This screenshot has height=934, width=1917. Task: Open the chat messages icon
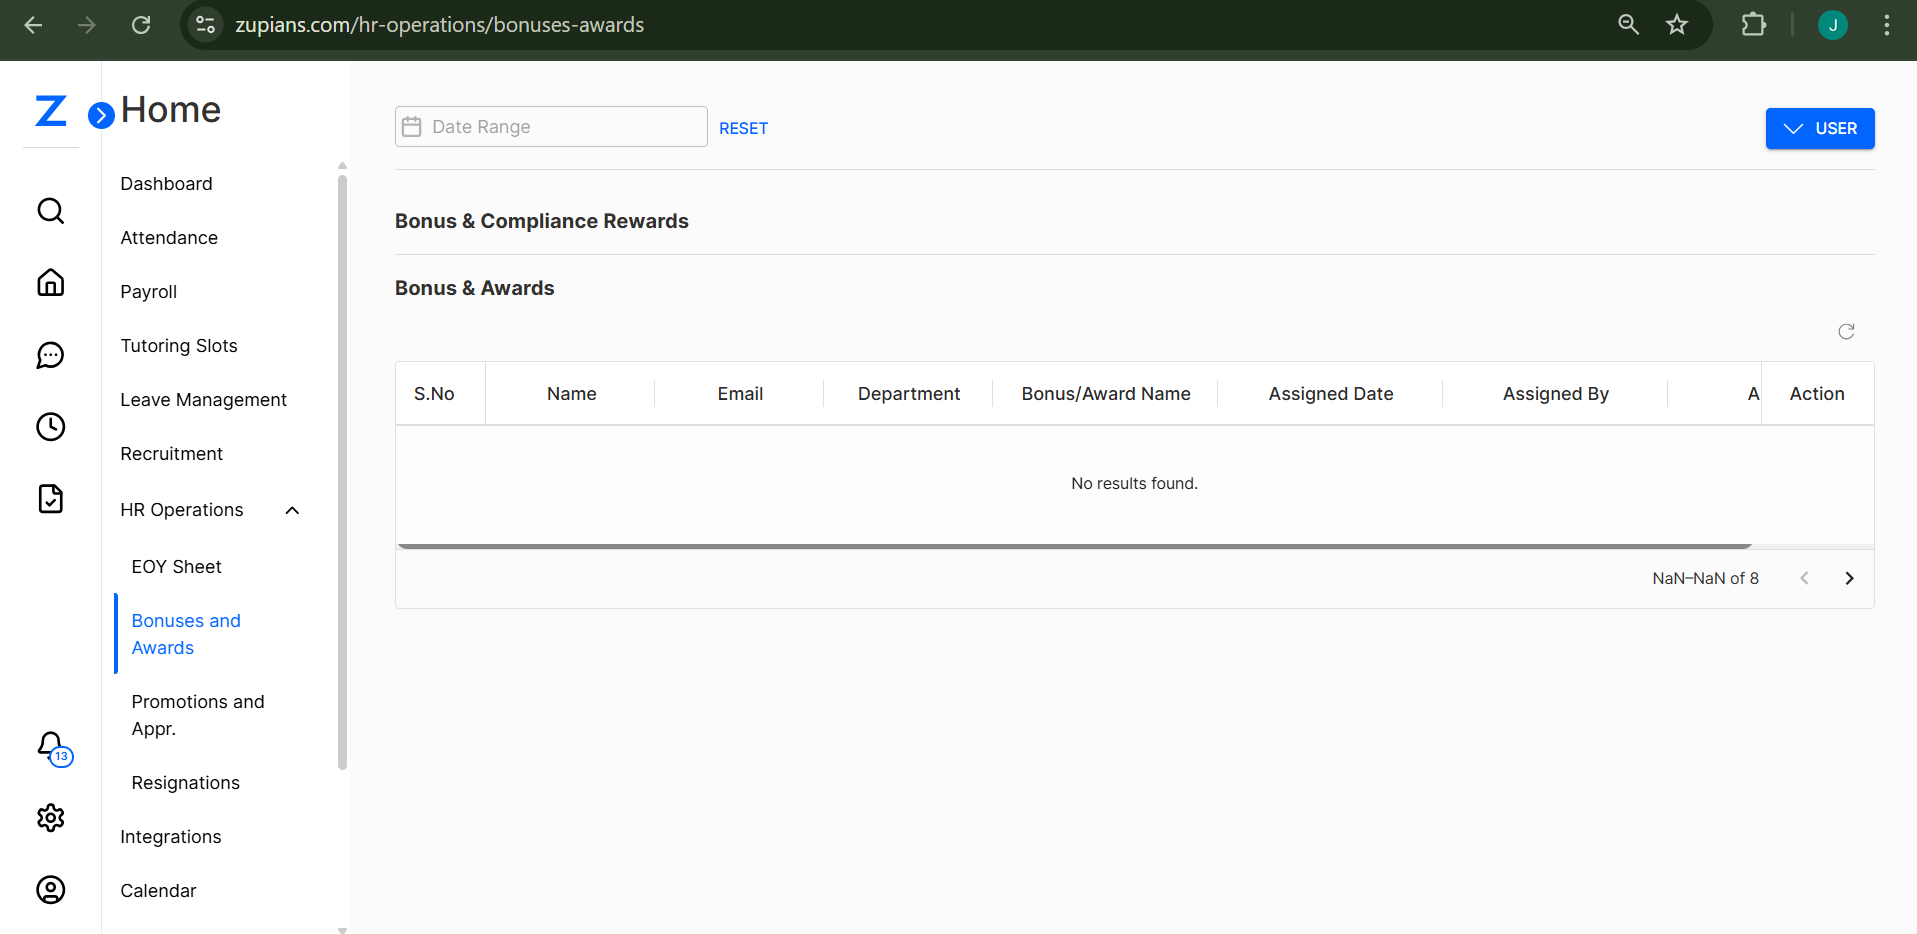(50, 355)
